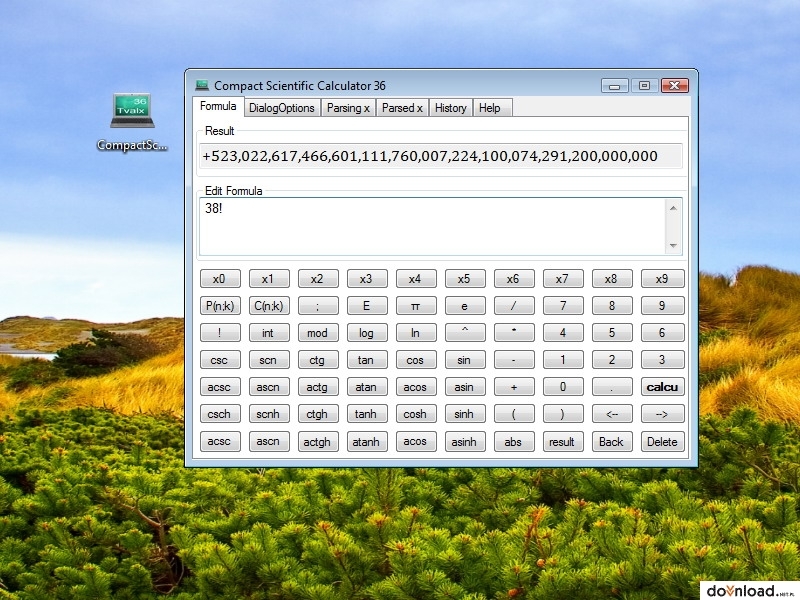
Task: Click the calculator title bar app icon
Action: pyautogui.click(x=202, y=85)
